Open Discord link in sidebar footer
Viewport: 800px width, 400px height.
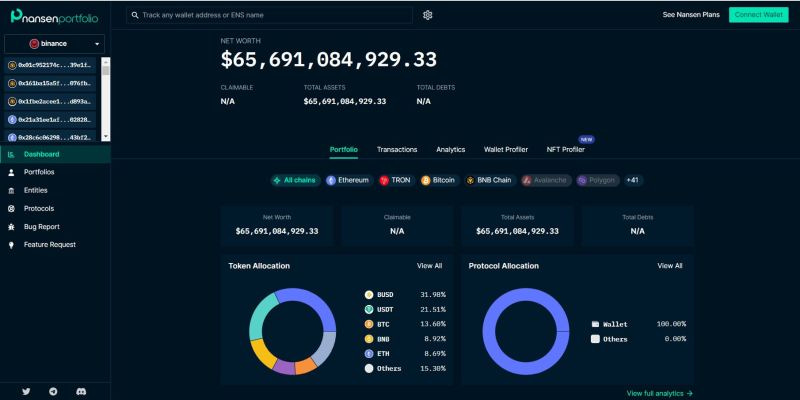point(81,392)
